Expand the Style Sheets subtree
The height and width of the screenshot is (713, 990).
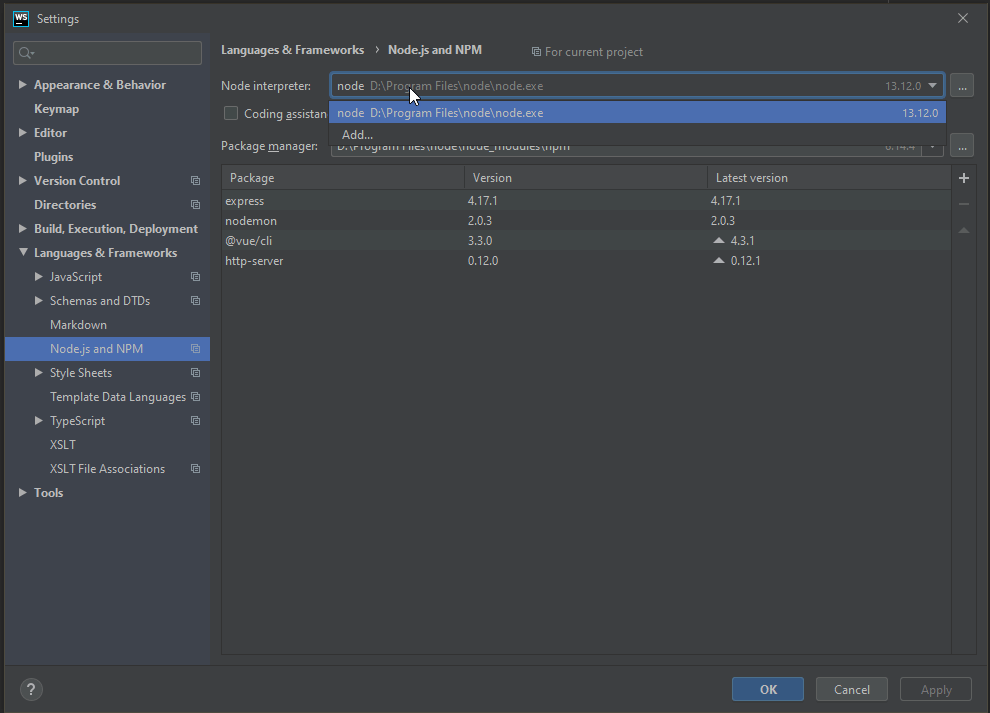pyautogui.click(x=39, y=373)
